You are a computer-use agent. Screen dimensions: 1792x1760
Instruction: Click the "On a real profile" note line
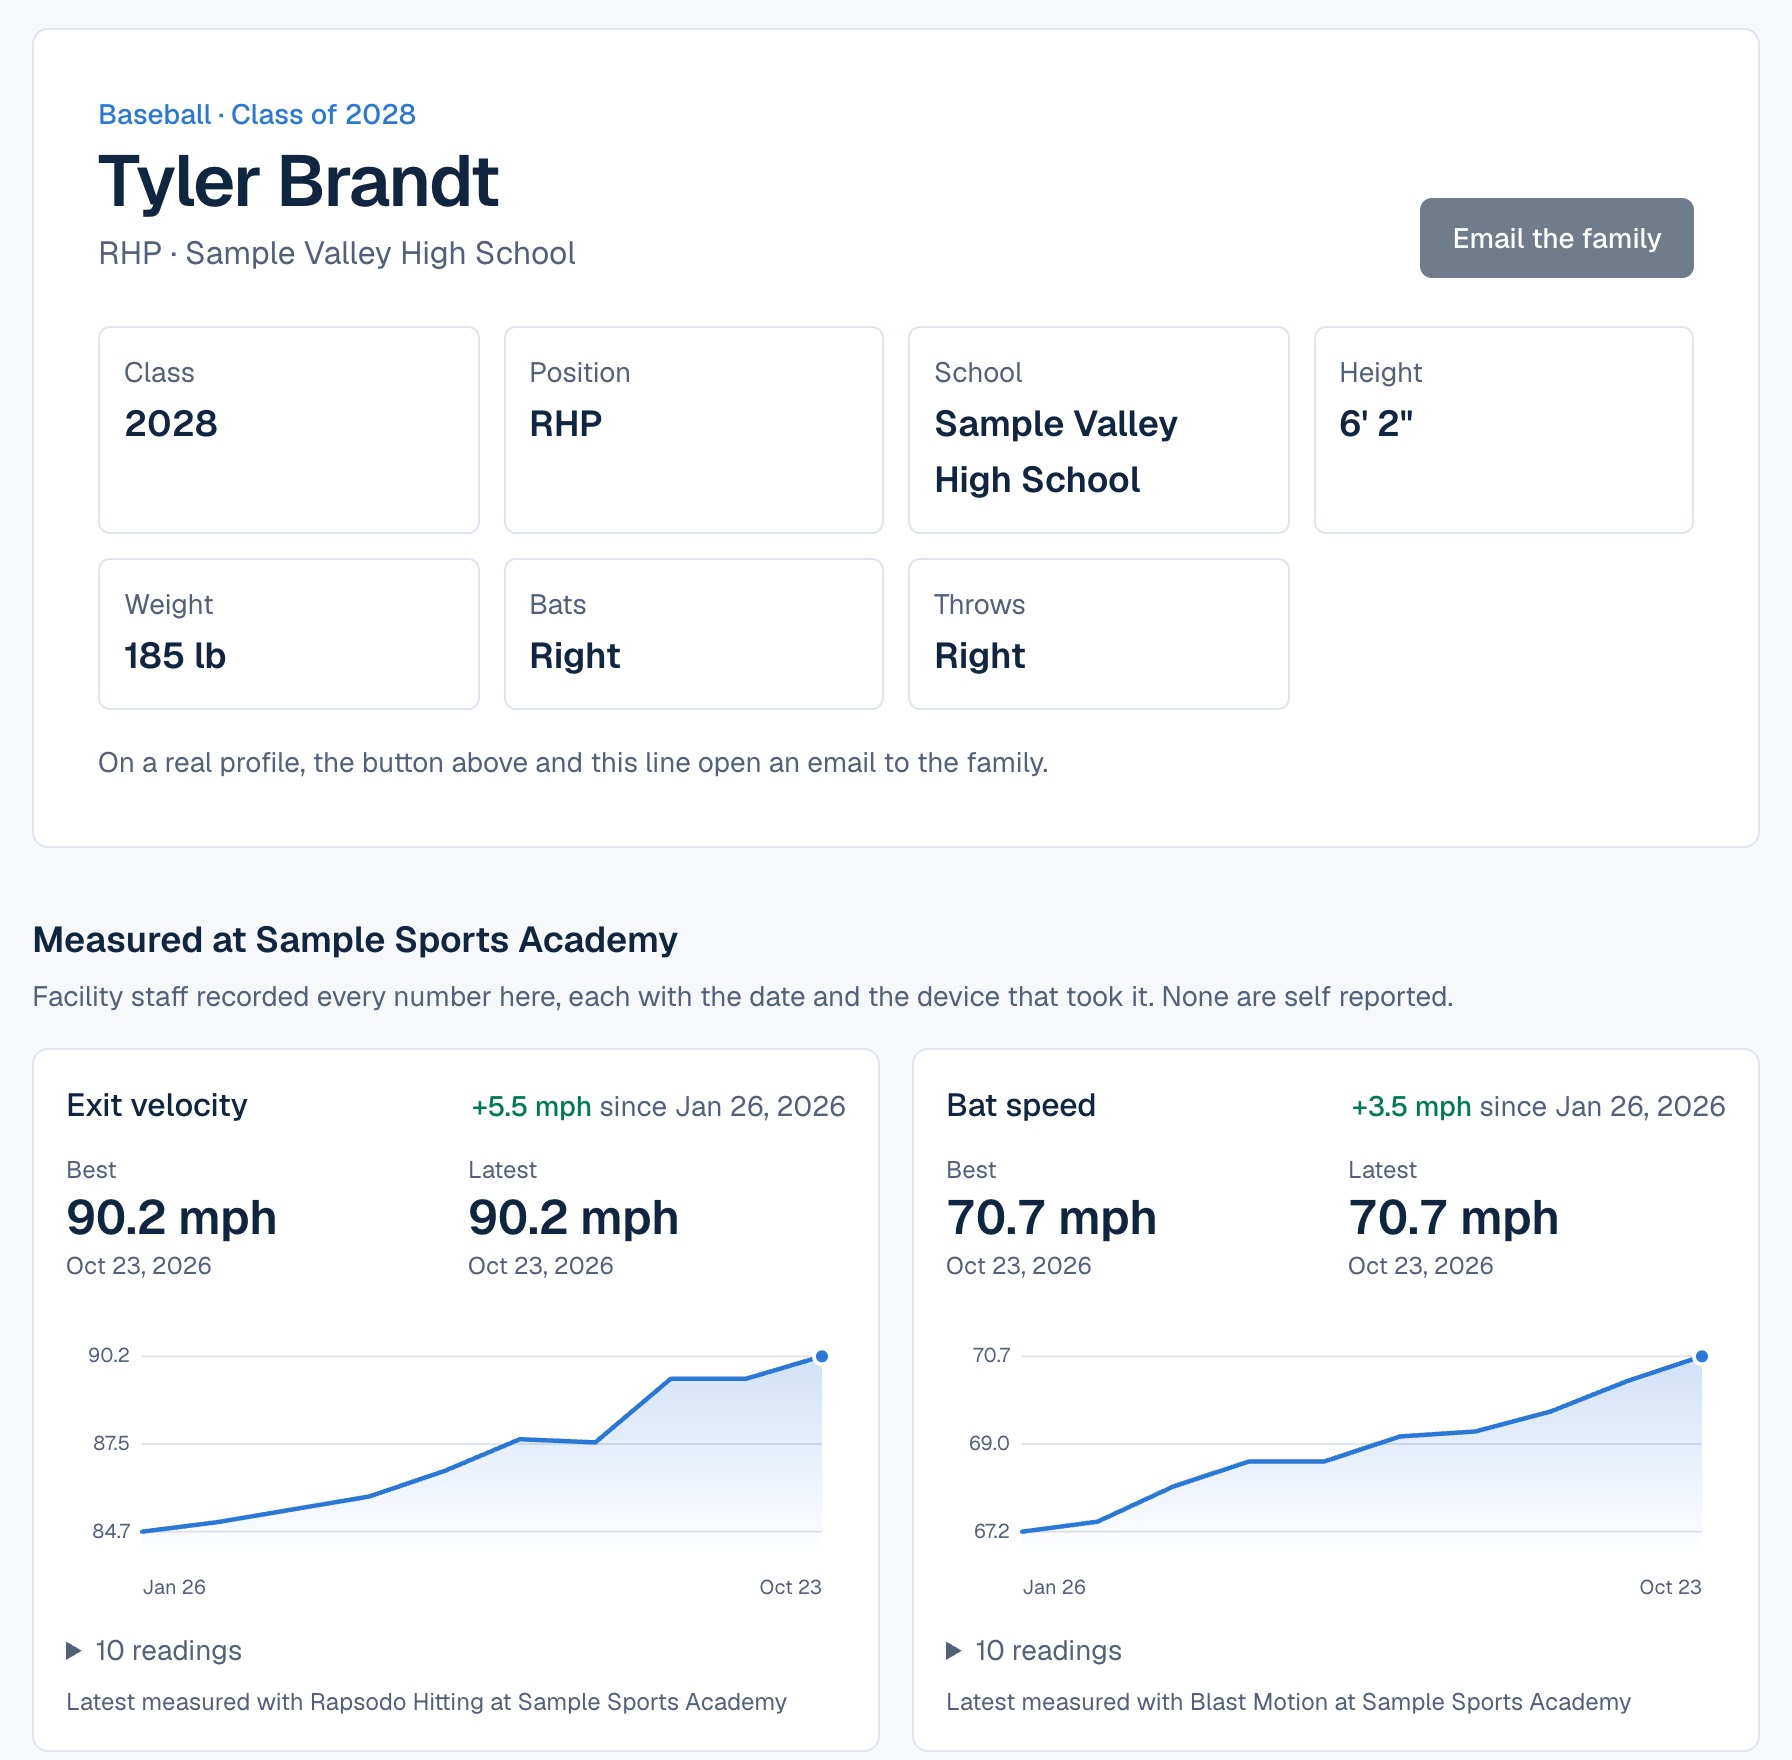click(x=573, y=763)
